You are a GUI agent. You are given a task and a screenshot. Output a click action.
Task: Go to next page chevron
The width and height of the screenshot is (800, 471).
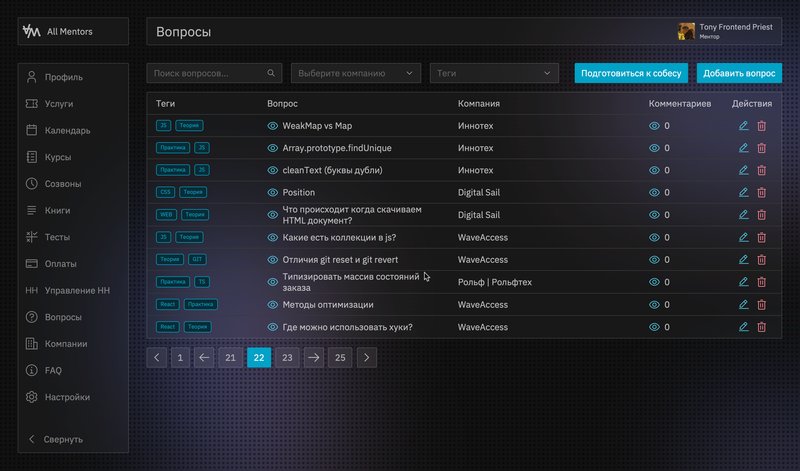[x=366, y=357]
